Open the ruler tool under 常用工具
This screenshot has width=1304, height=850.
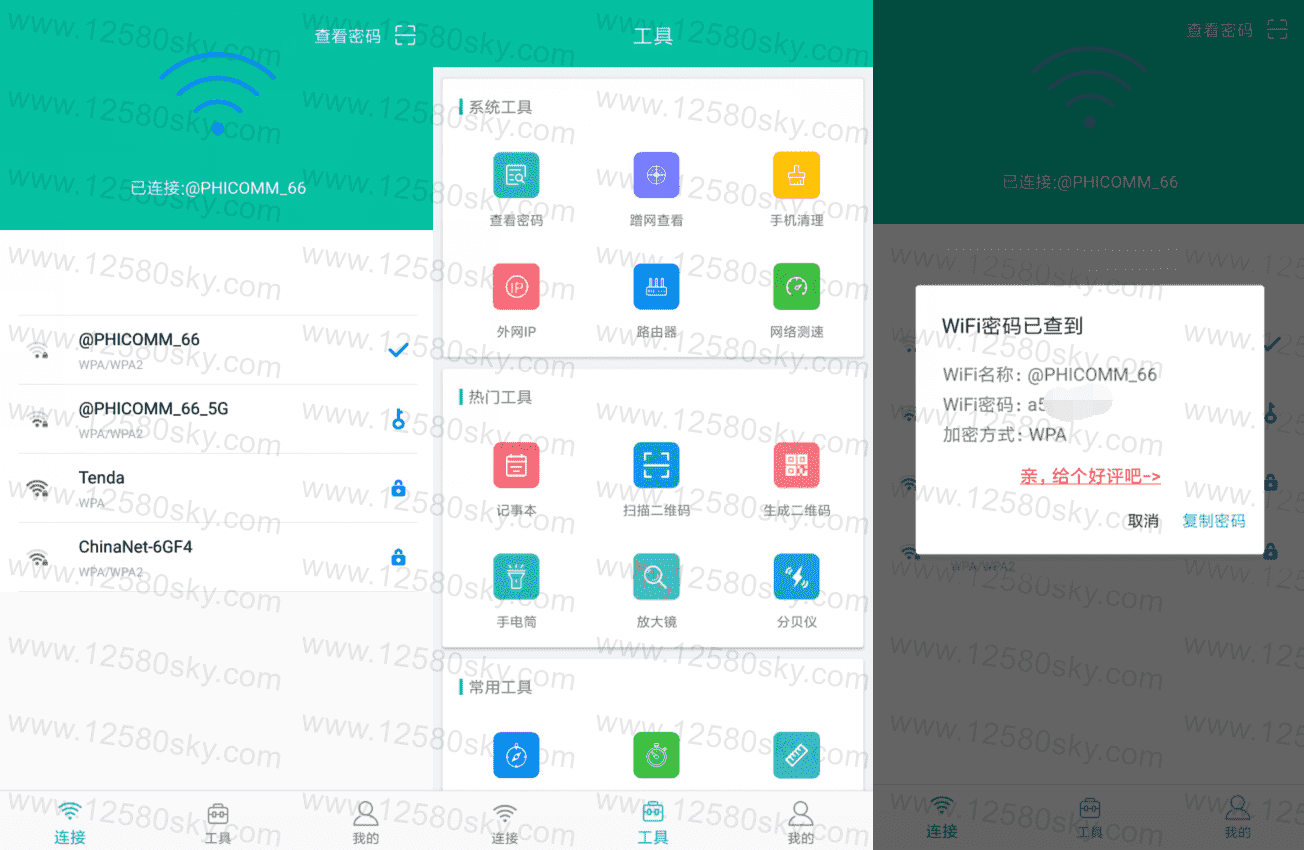tap(796, 755)
